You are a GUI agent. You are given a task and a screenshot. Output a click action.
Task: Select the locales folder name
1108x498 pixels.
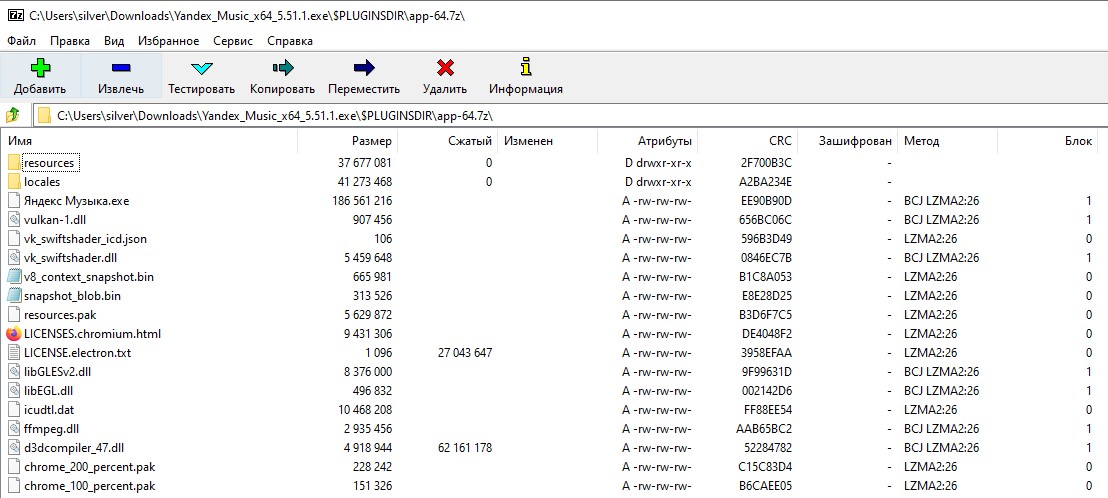[x=42, y=182]
